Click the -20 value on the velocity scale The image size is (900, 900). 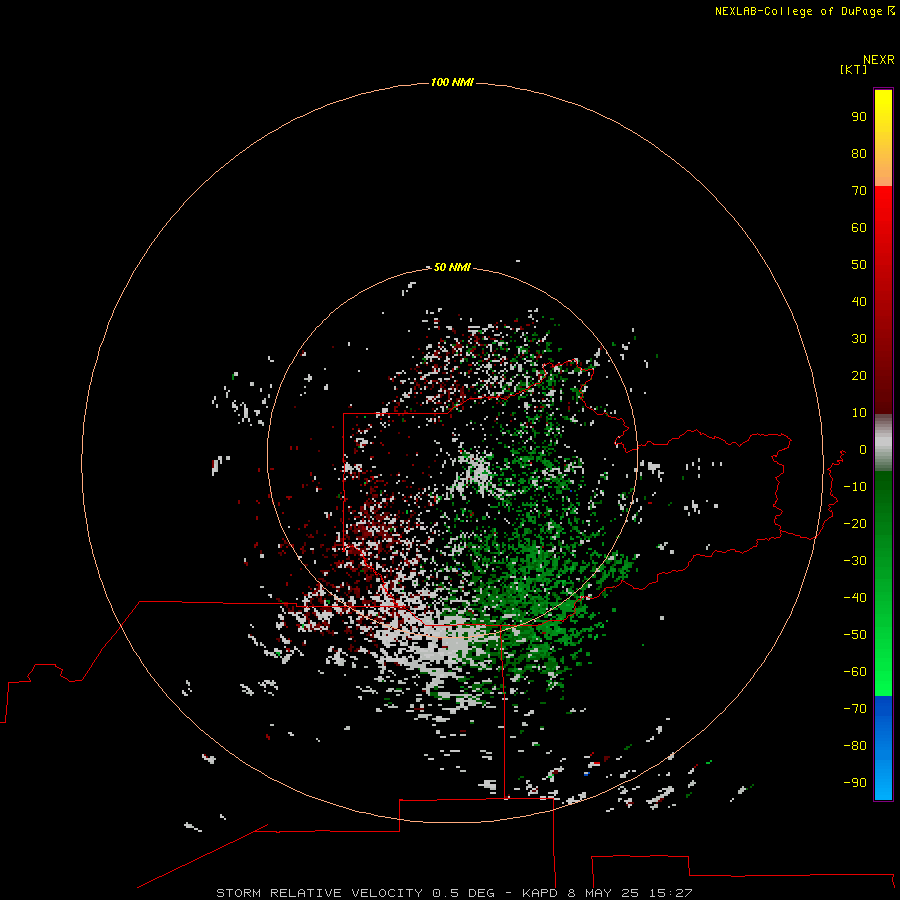click(x=855, y=523)
